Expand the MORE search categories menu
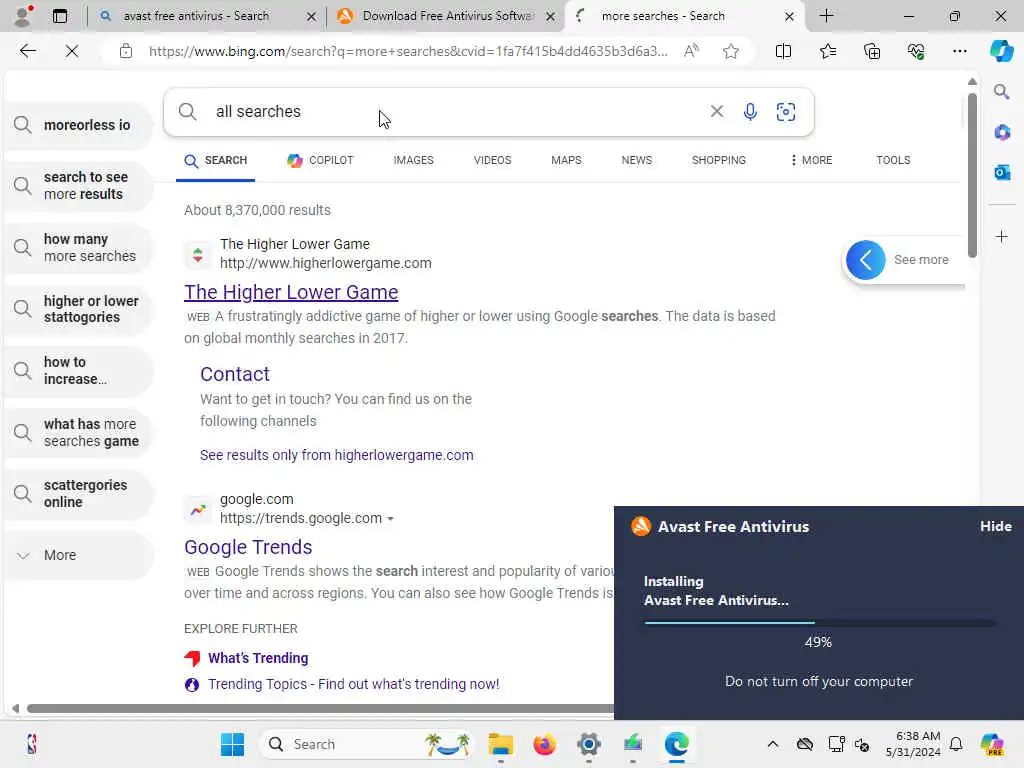 click(x=811, y=161)
